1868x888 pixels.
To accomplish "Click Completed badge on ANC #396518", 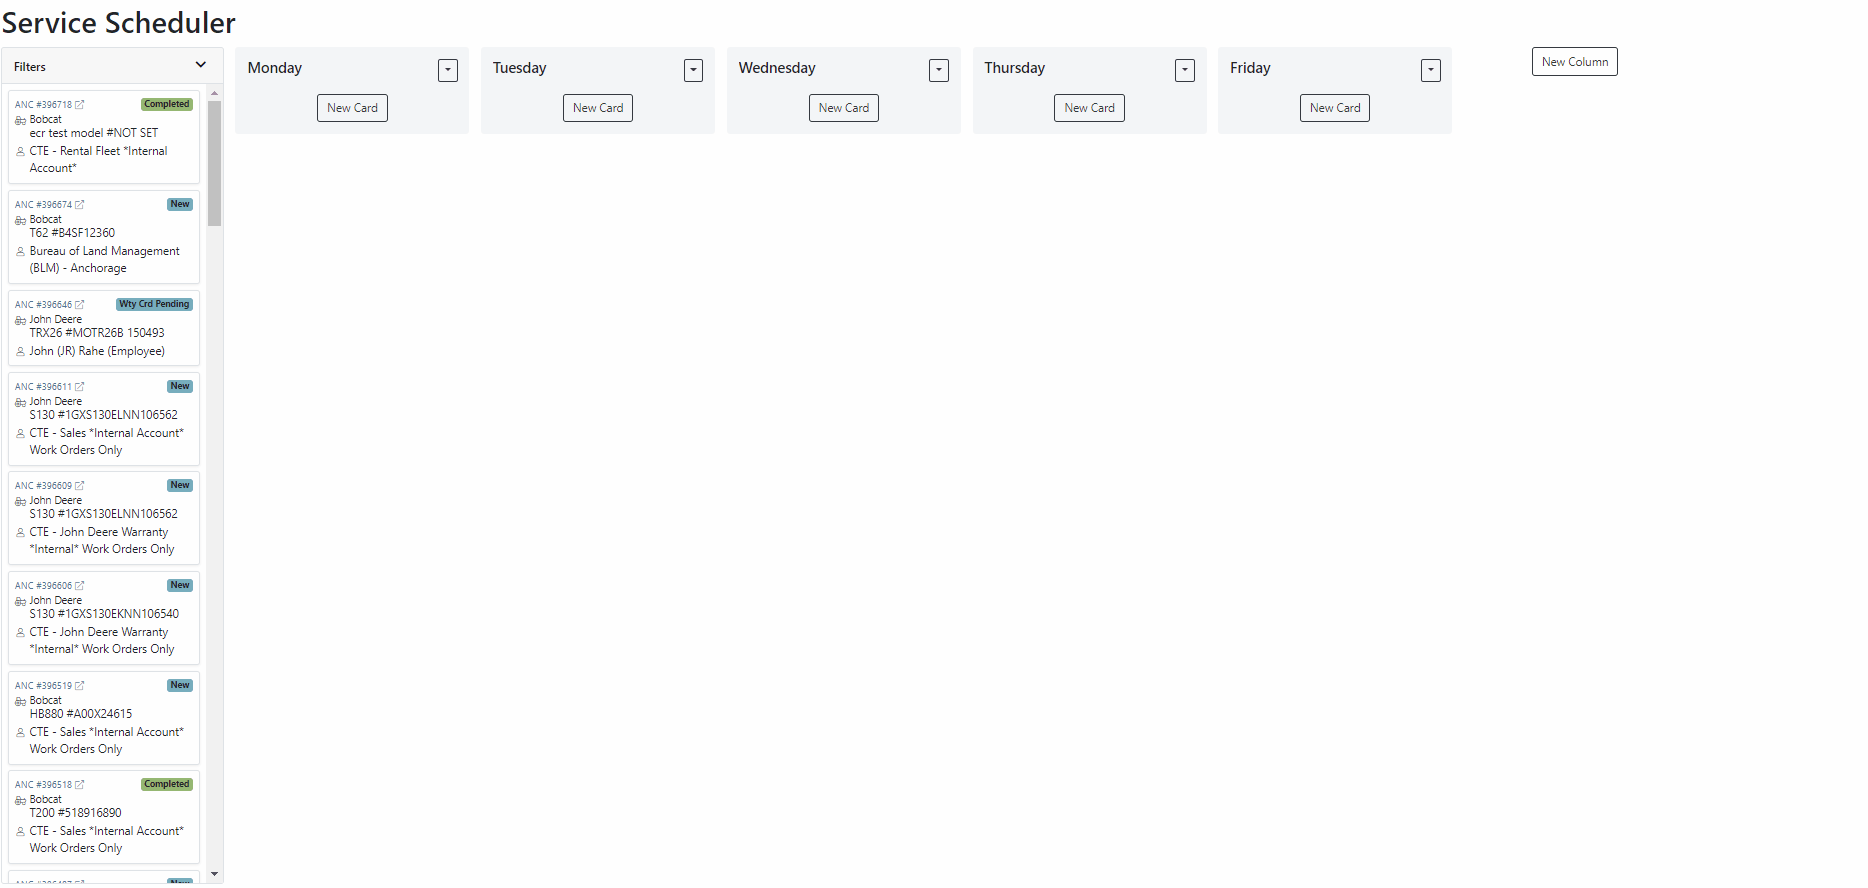I will pyautogui.click(x=167, y=784).
